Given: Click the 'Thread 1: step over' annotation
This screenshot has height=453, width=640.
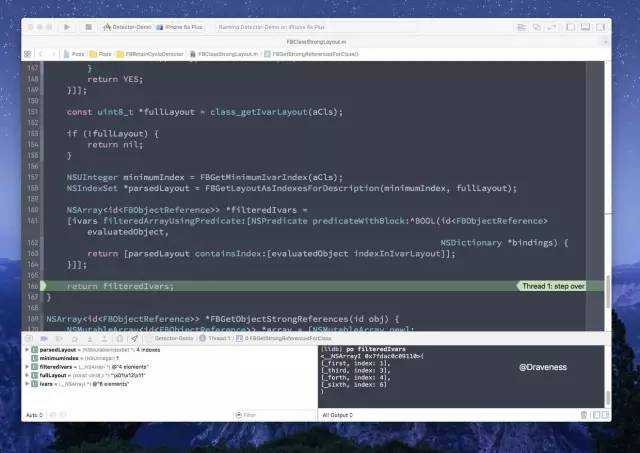Looking at the screenshot, I should (551, 286).
